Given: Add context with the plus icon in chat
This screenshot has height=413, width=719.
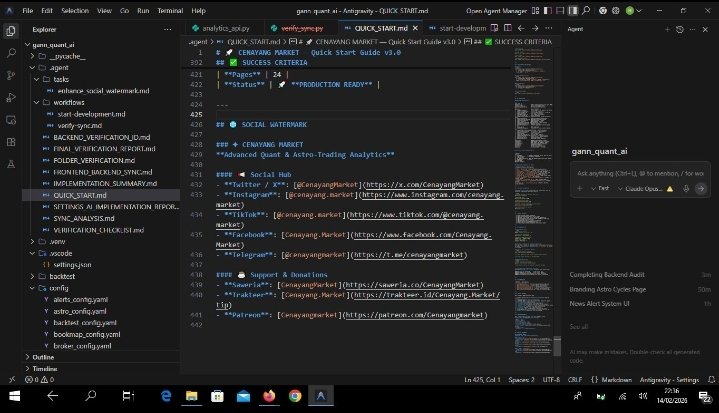Looking at the screenshot, I should 580,188.
